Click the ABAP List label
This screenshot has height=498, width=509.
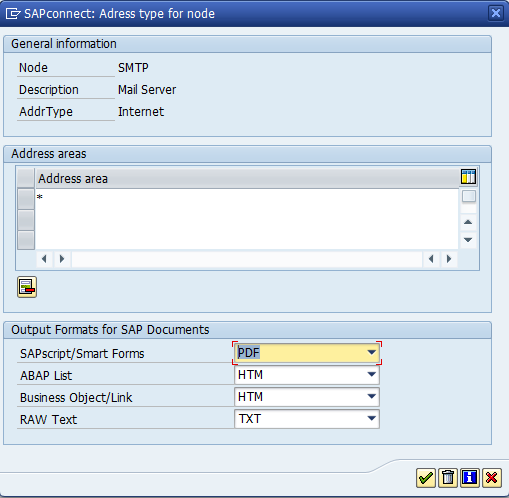(x=46, y=376)
